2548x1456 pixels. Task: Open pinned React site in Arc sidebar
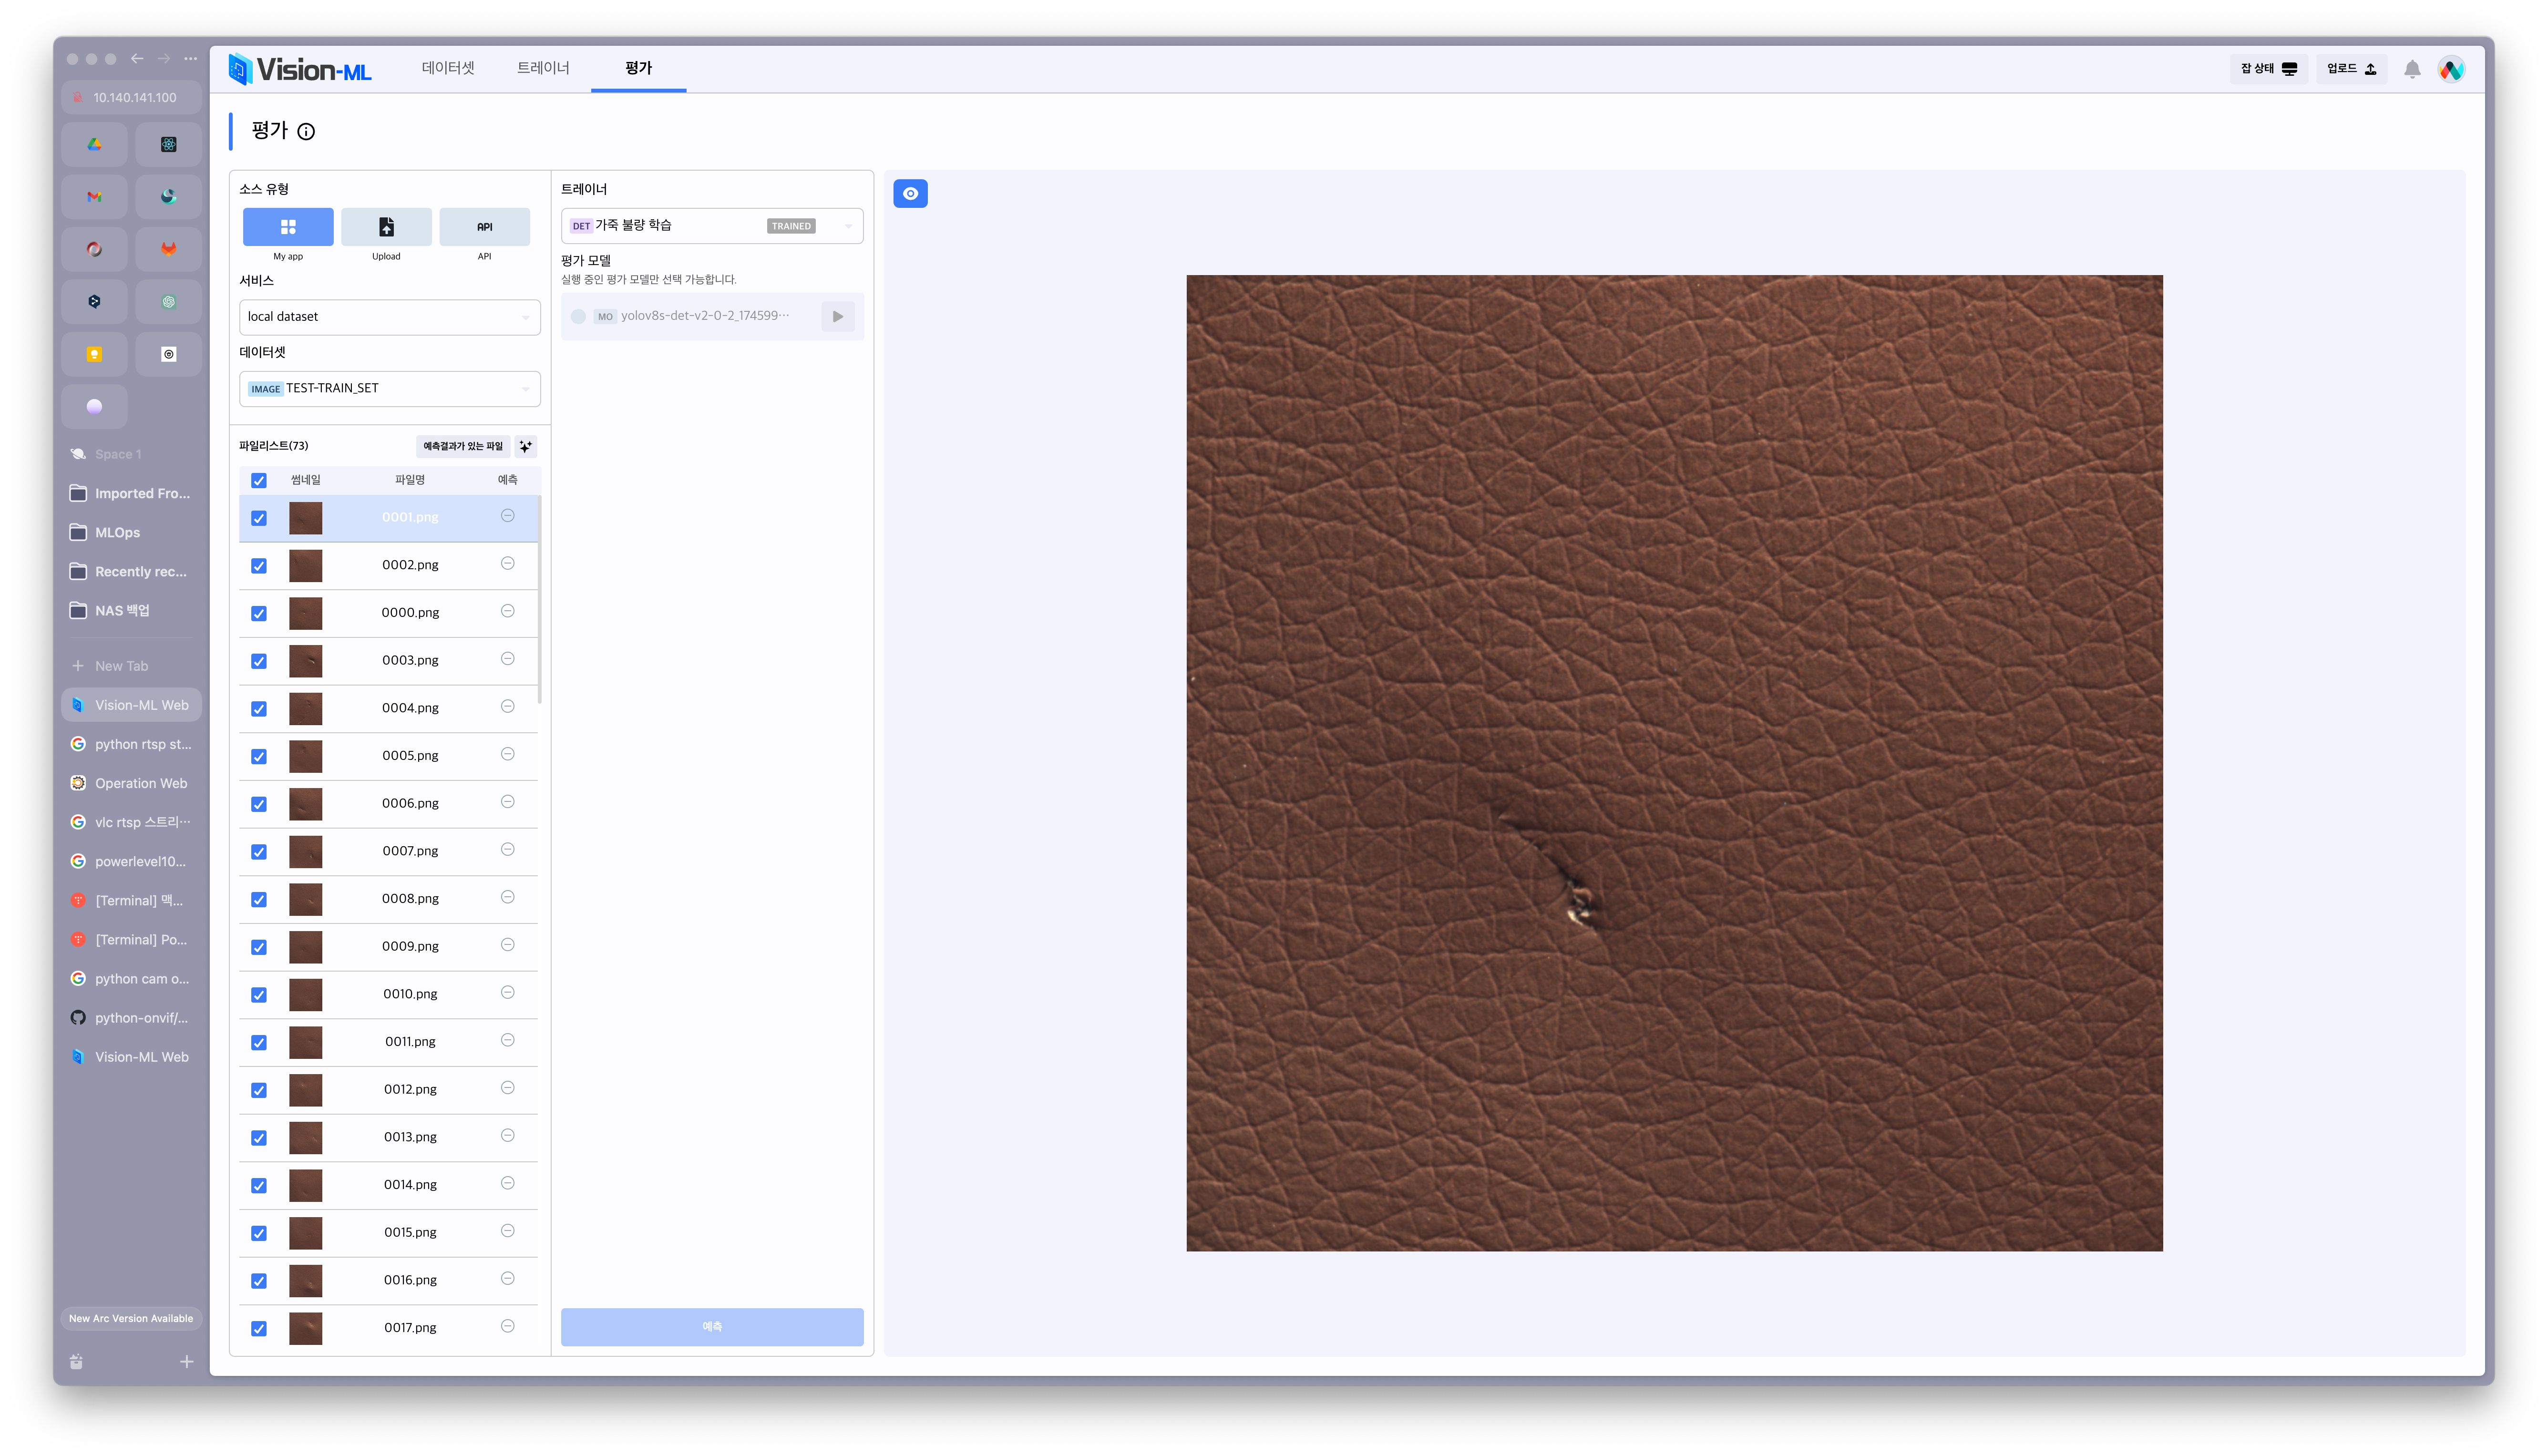pos(169,144)
